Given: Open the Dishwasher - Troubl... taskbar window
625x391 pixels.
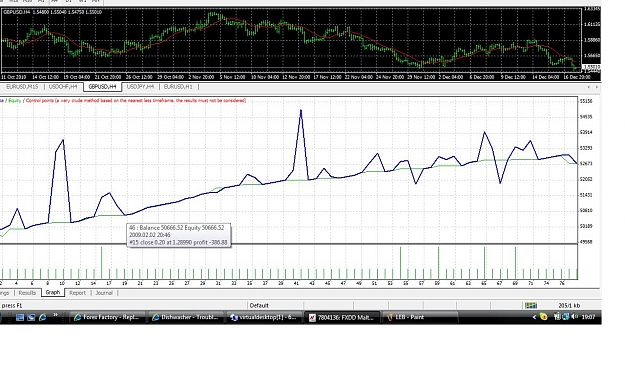Looking at the screenshot, I should [185, 317].
